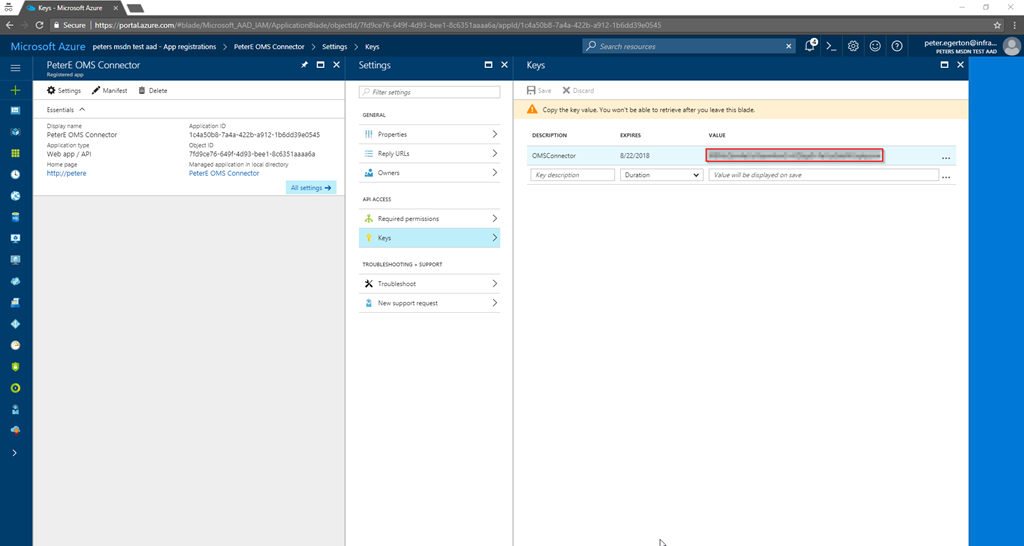The height and width of the screenshot is (546, 1024).
Task: Launch Cloud Shell from top bar
Action: pos(831,46)
